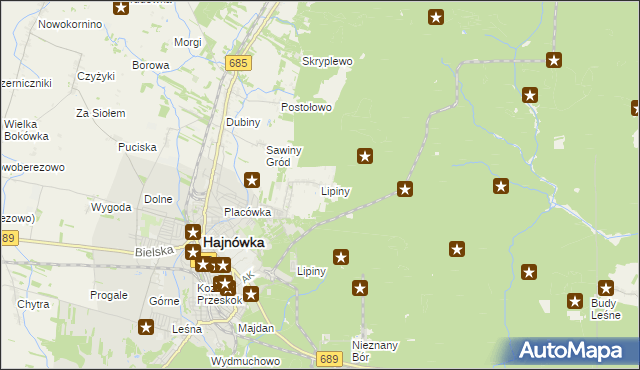Screen dimensions: 640x370
Task: Select the Skryplewo place label
Action: point(327,61)
